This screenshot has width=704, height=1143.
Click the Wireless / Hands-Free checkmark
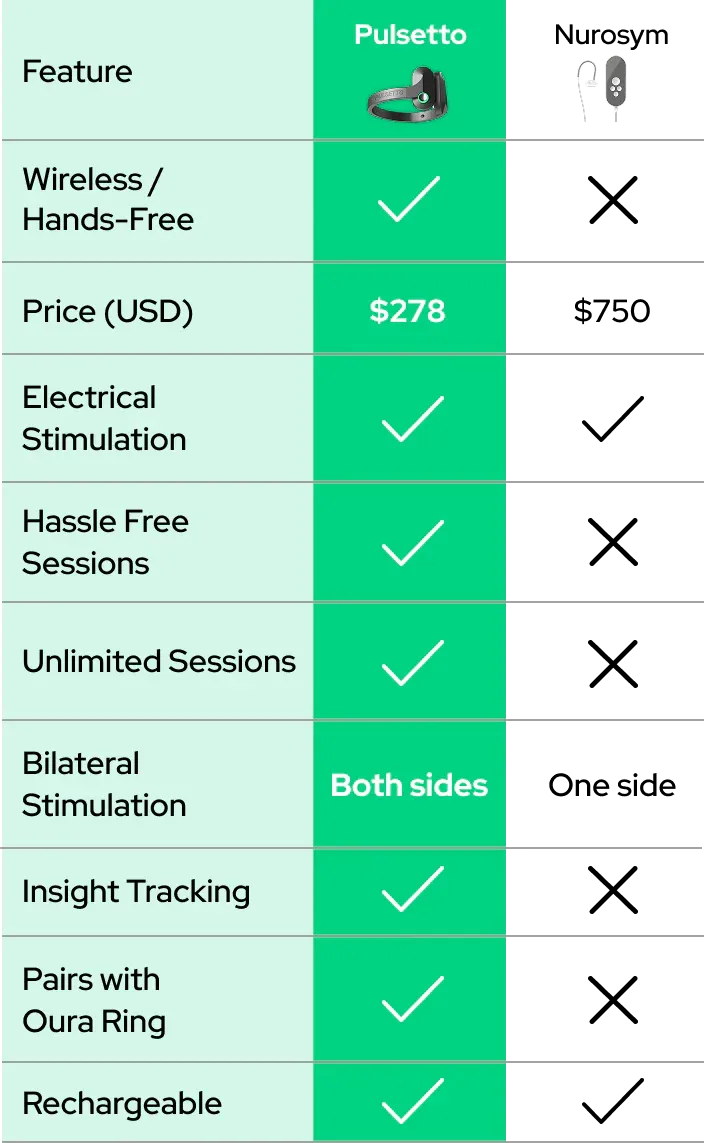pyautogui.click(x=409, y=200)
